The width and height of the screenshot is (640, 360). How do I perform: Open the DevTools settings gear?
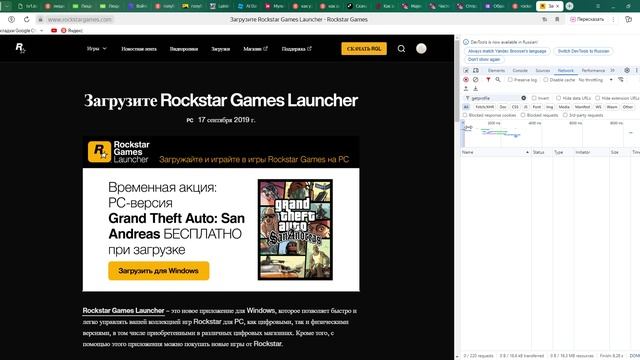tap(627, 71)
